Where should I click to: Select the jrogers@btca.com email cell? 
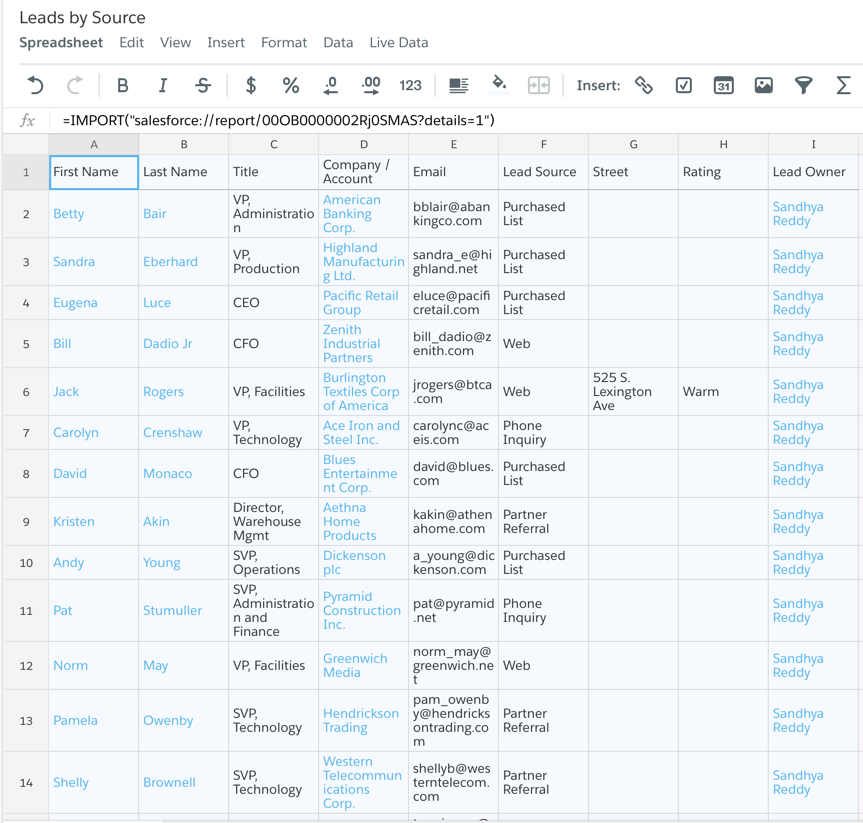[454, 391]
